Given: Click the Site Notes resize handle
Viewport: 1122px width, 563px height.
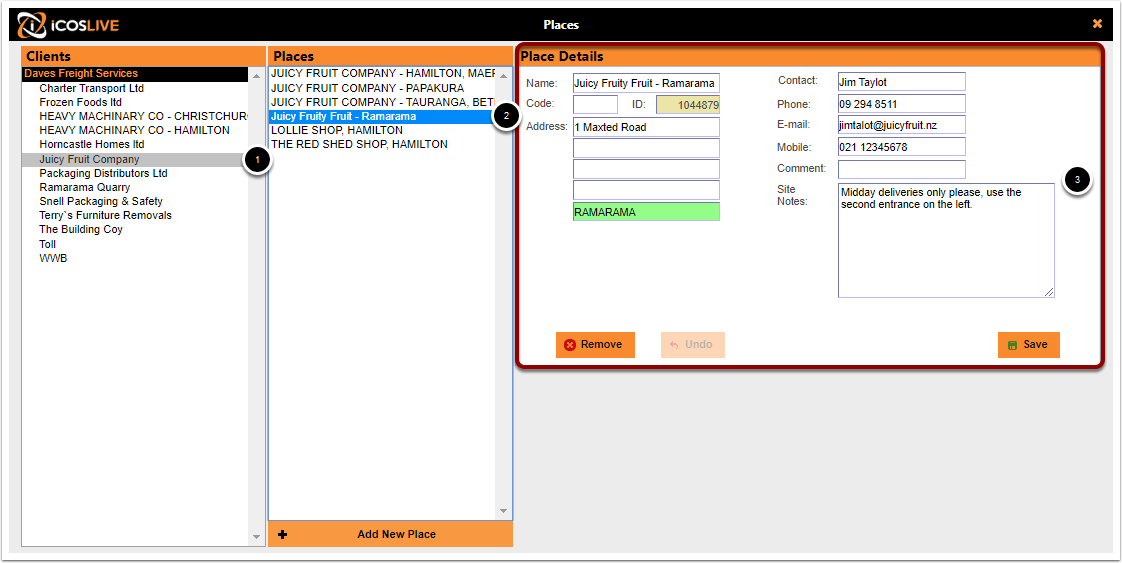Looking at the screenshot, I should (1049, 292).
